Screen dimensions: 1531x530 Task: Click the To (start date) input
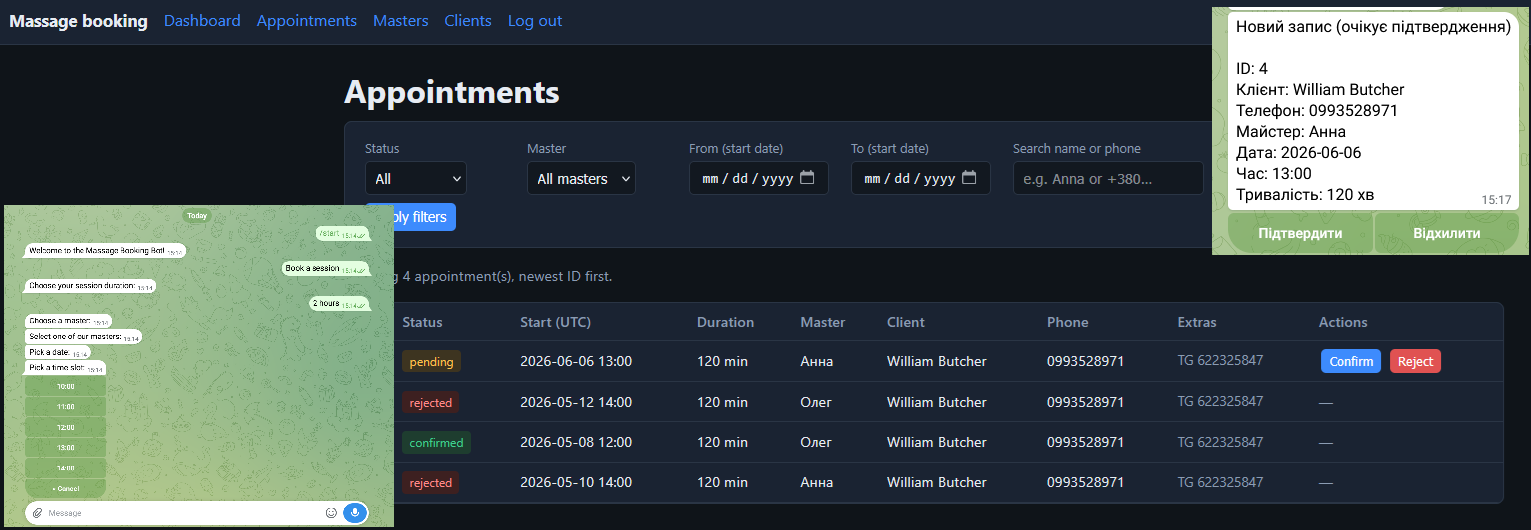click(x=920, y=178)
